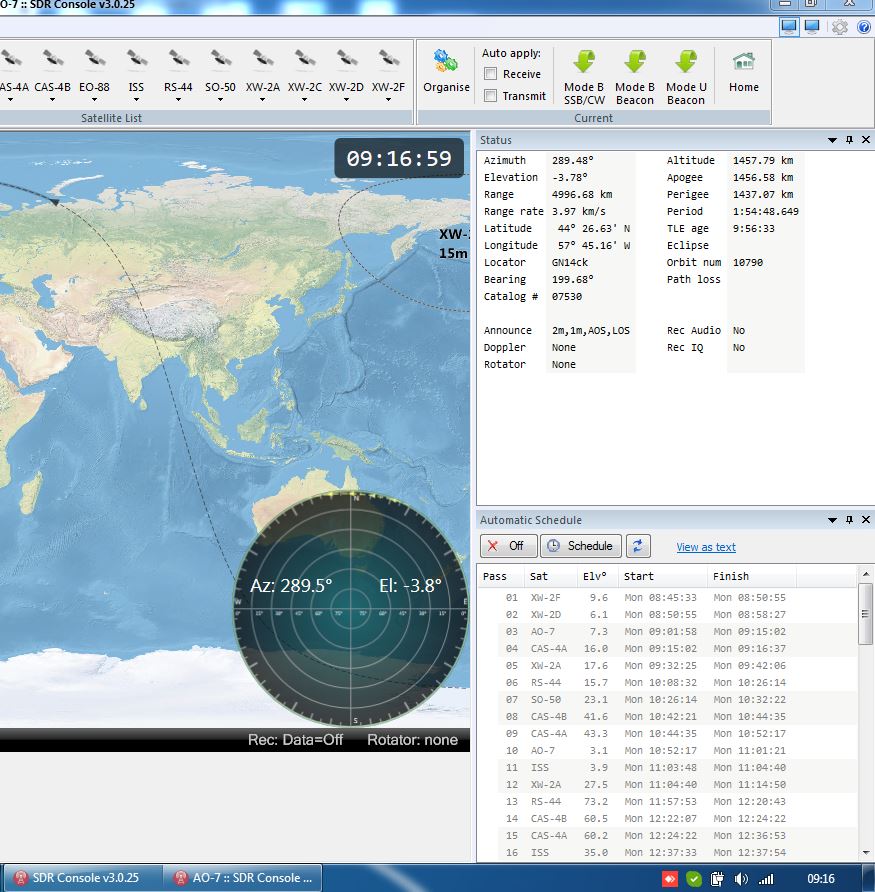The height and width of the screenshot is (892, 875).
Task: Apply Mode U Beacon setting
Action: [686, 76]
